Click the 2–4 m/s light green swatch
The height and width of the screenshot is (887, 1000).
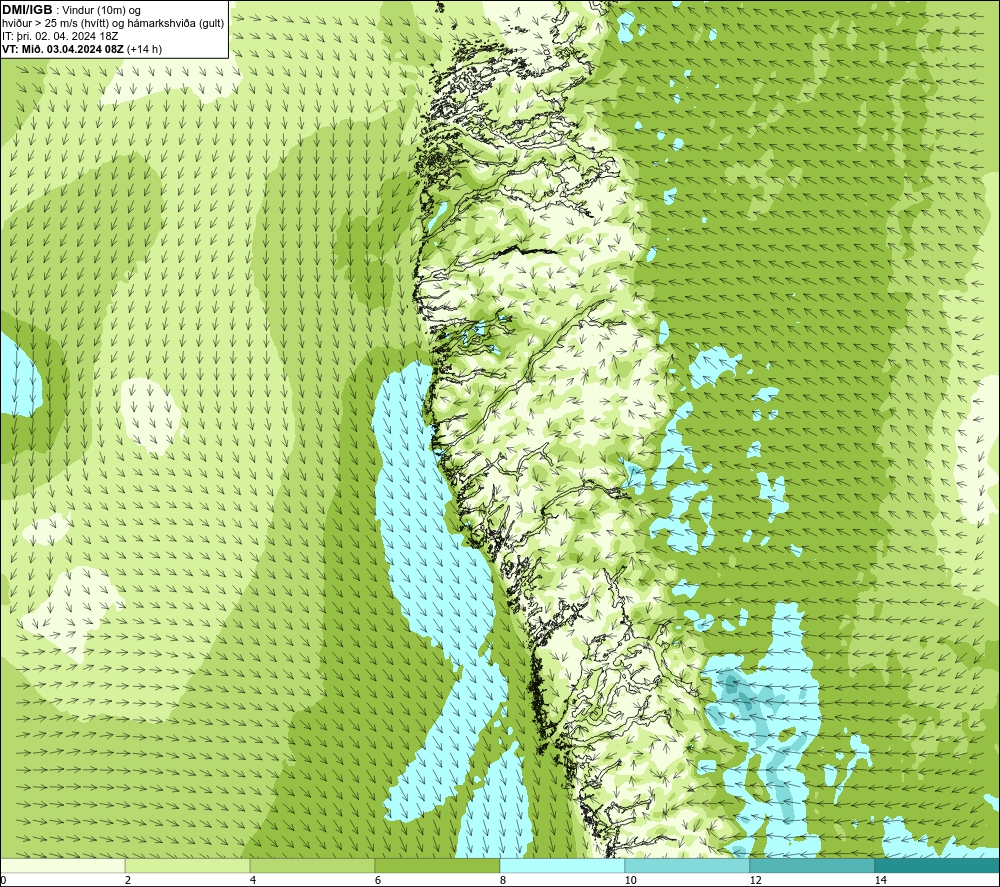tap(188, 866)
